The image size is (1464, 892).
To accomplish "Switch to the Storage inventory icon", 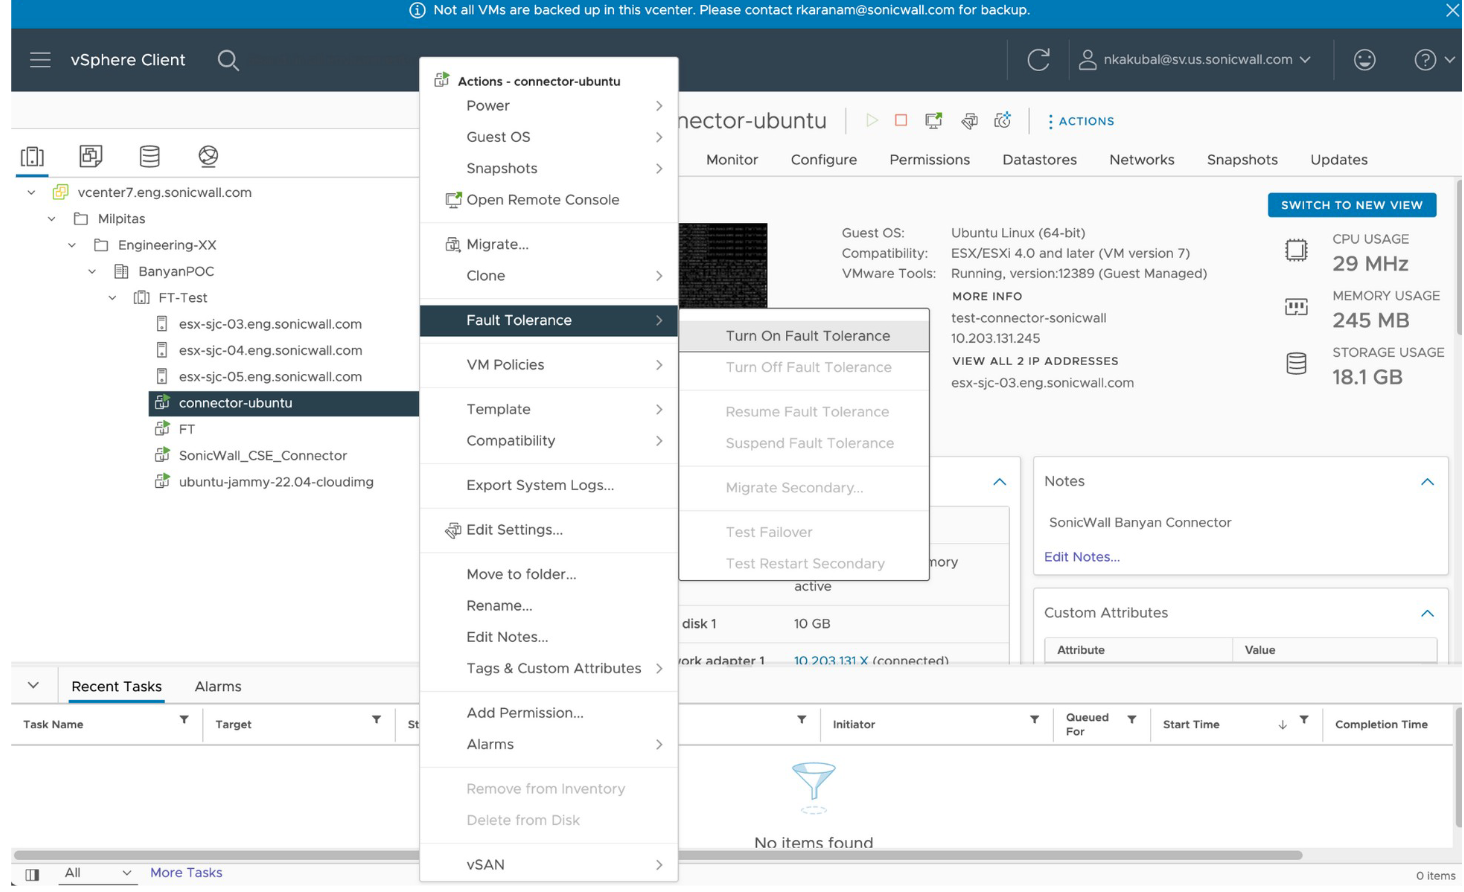I will 150,156.
